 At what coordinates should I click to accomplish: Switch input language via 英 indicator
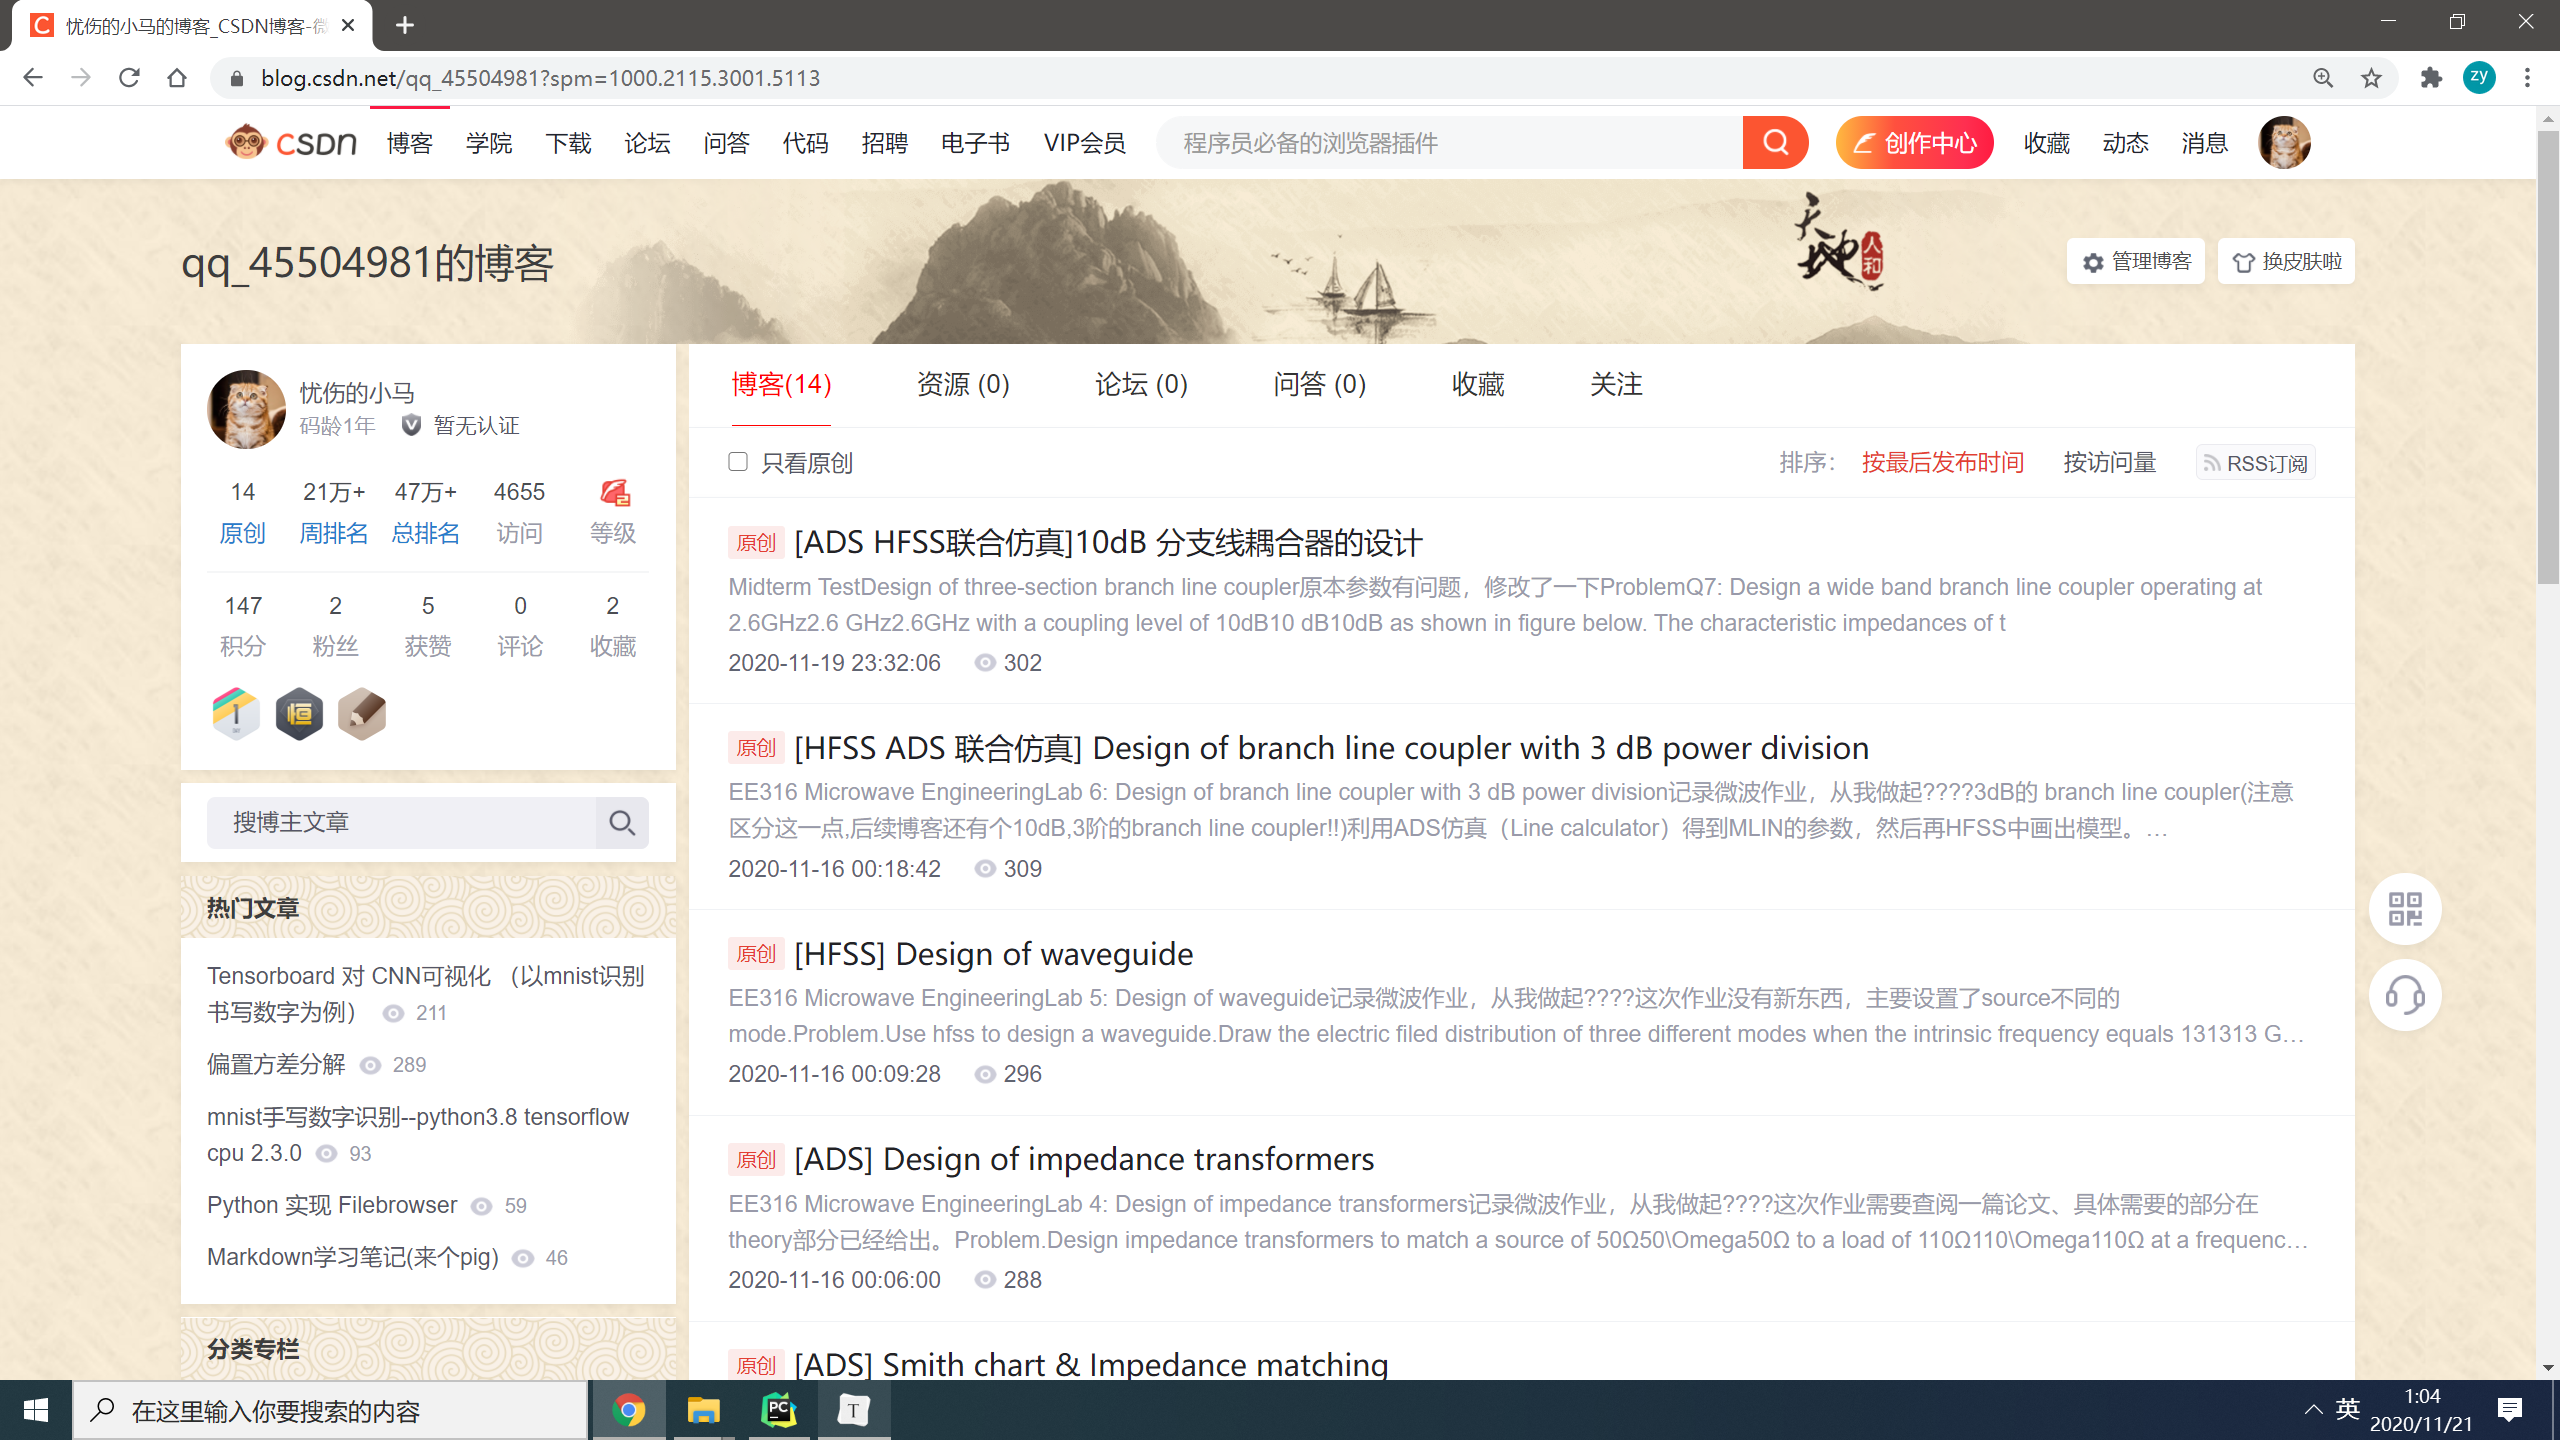[x=2348, y=1409]
